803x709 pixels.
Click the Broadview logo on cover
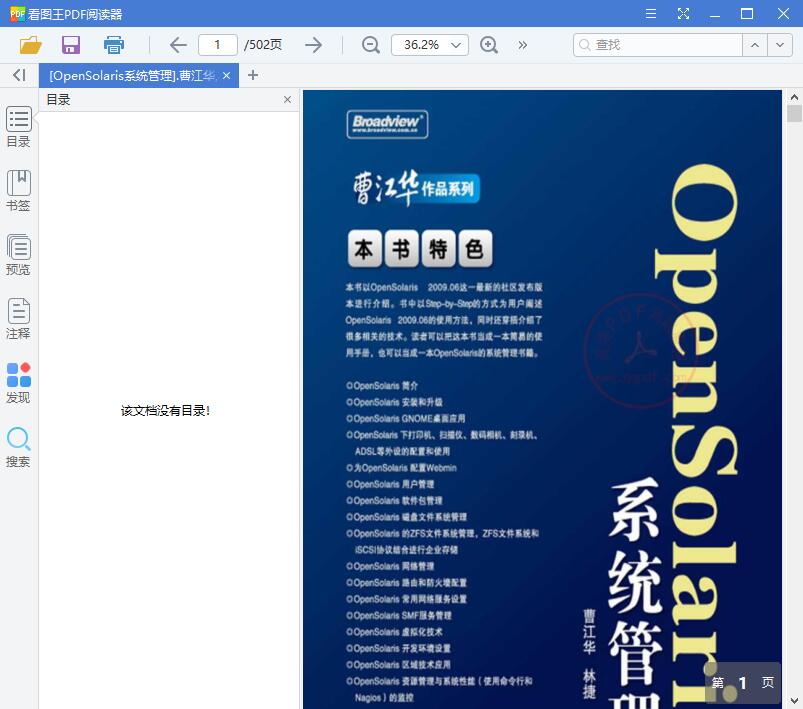pos(387,124)
